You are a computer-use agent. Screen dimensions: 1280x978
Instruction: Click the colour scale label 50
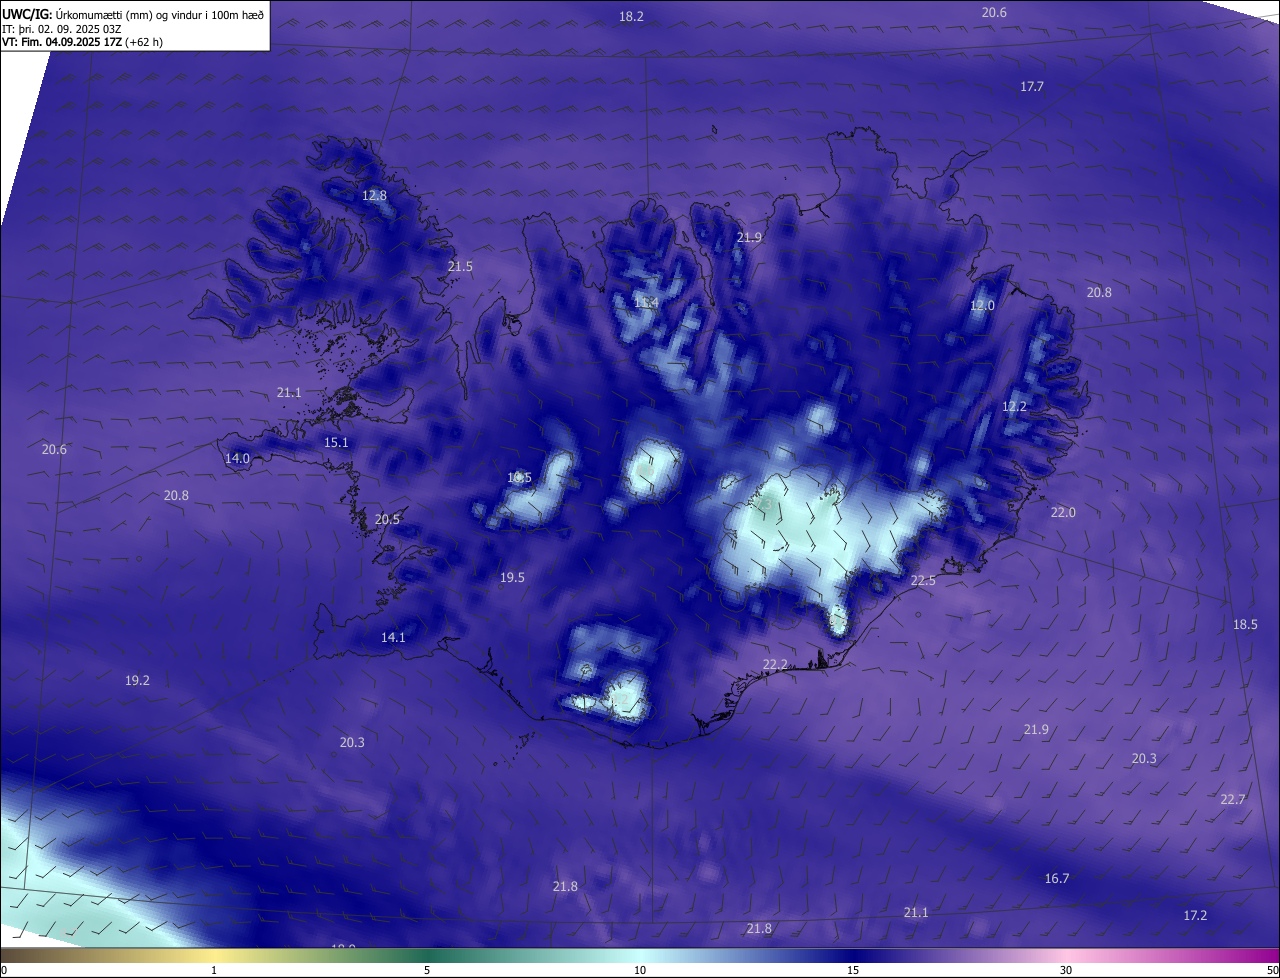click(1272, 970)
